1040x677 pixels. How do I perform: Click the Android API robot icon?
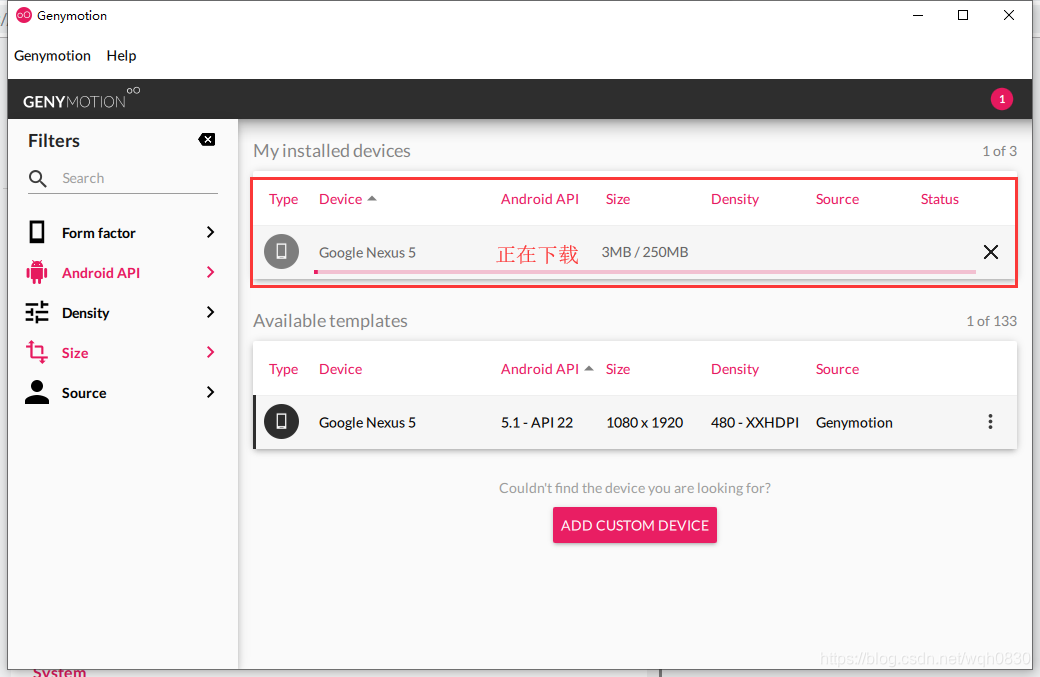pyautogui.click(x=37, y=273)
